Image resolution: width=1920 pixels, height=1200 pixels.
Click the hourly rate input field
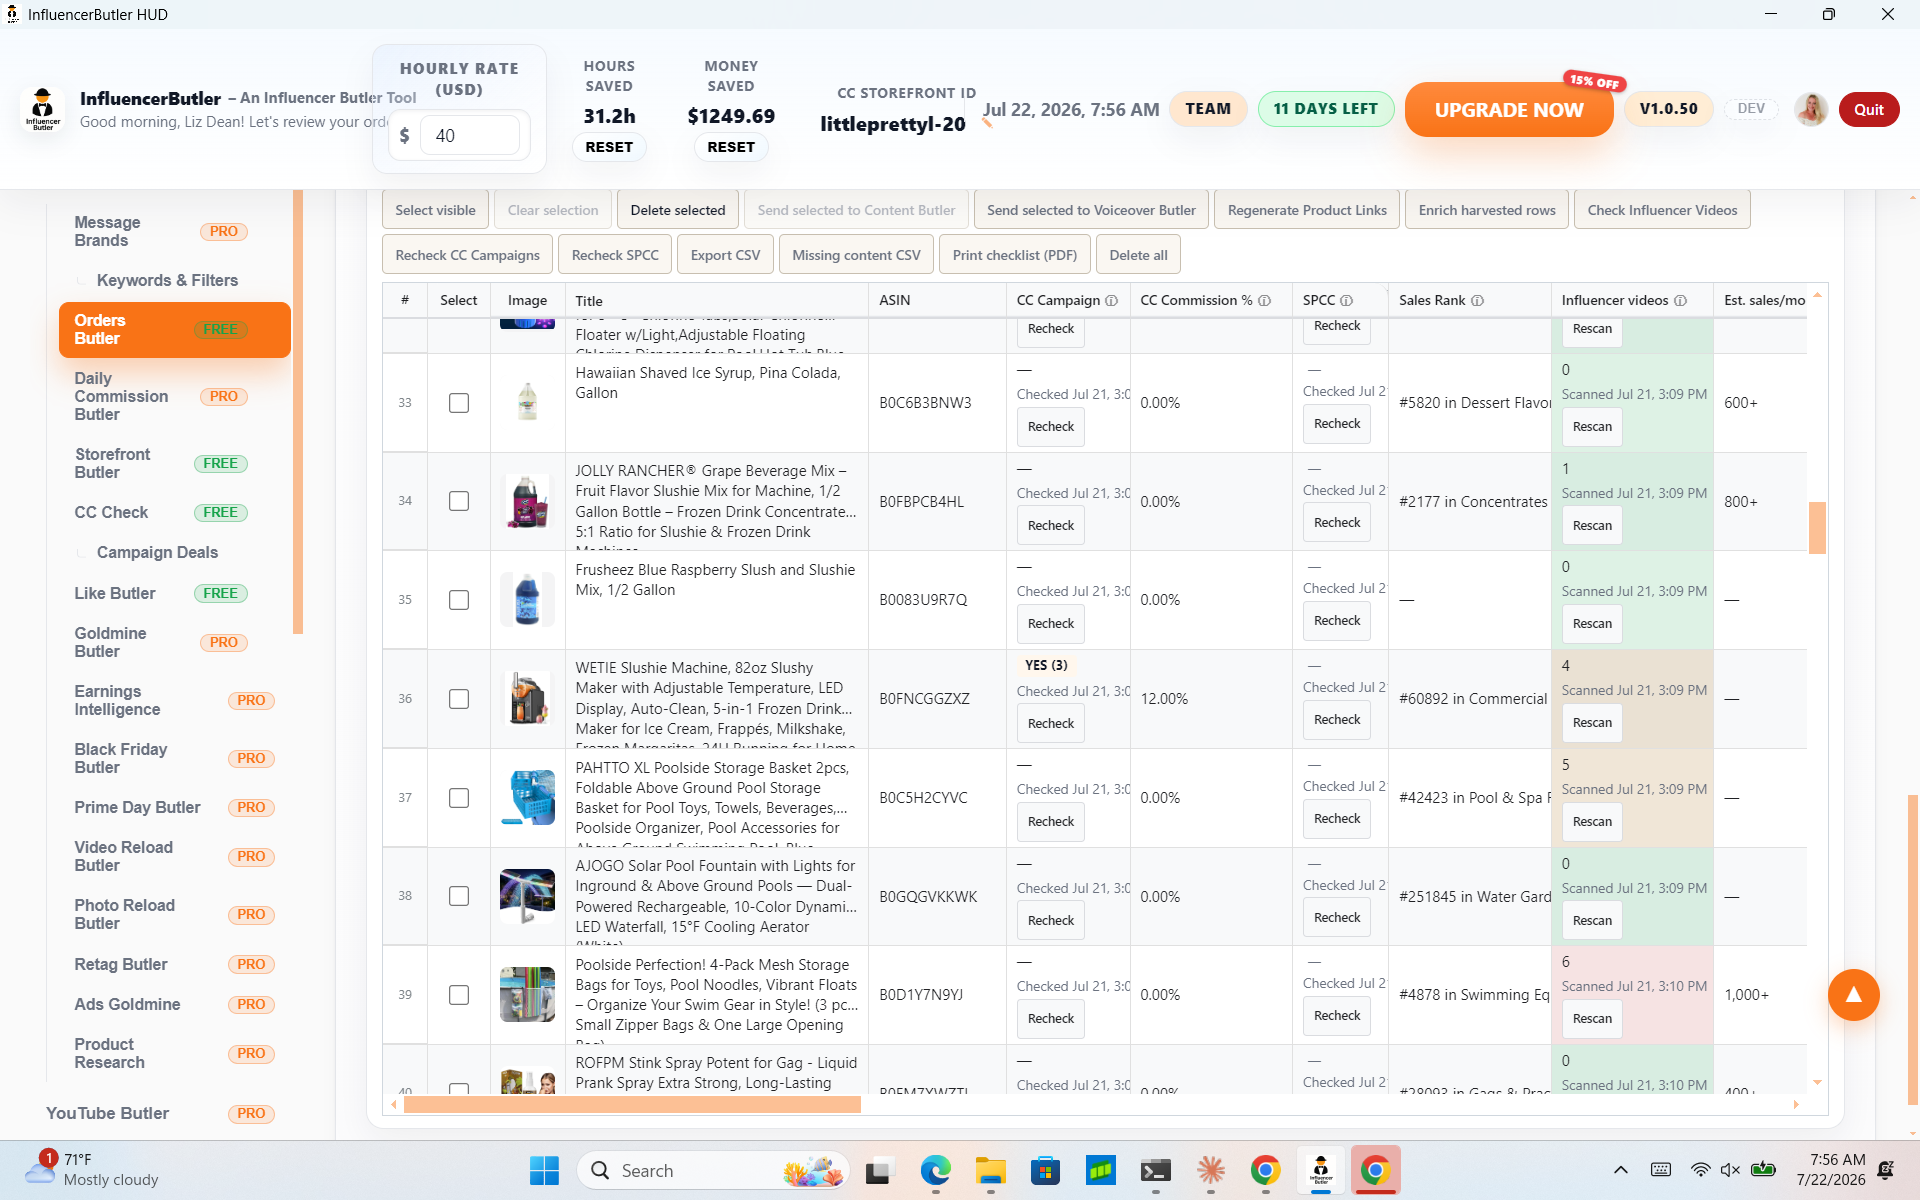coord(470,135)
